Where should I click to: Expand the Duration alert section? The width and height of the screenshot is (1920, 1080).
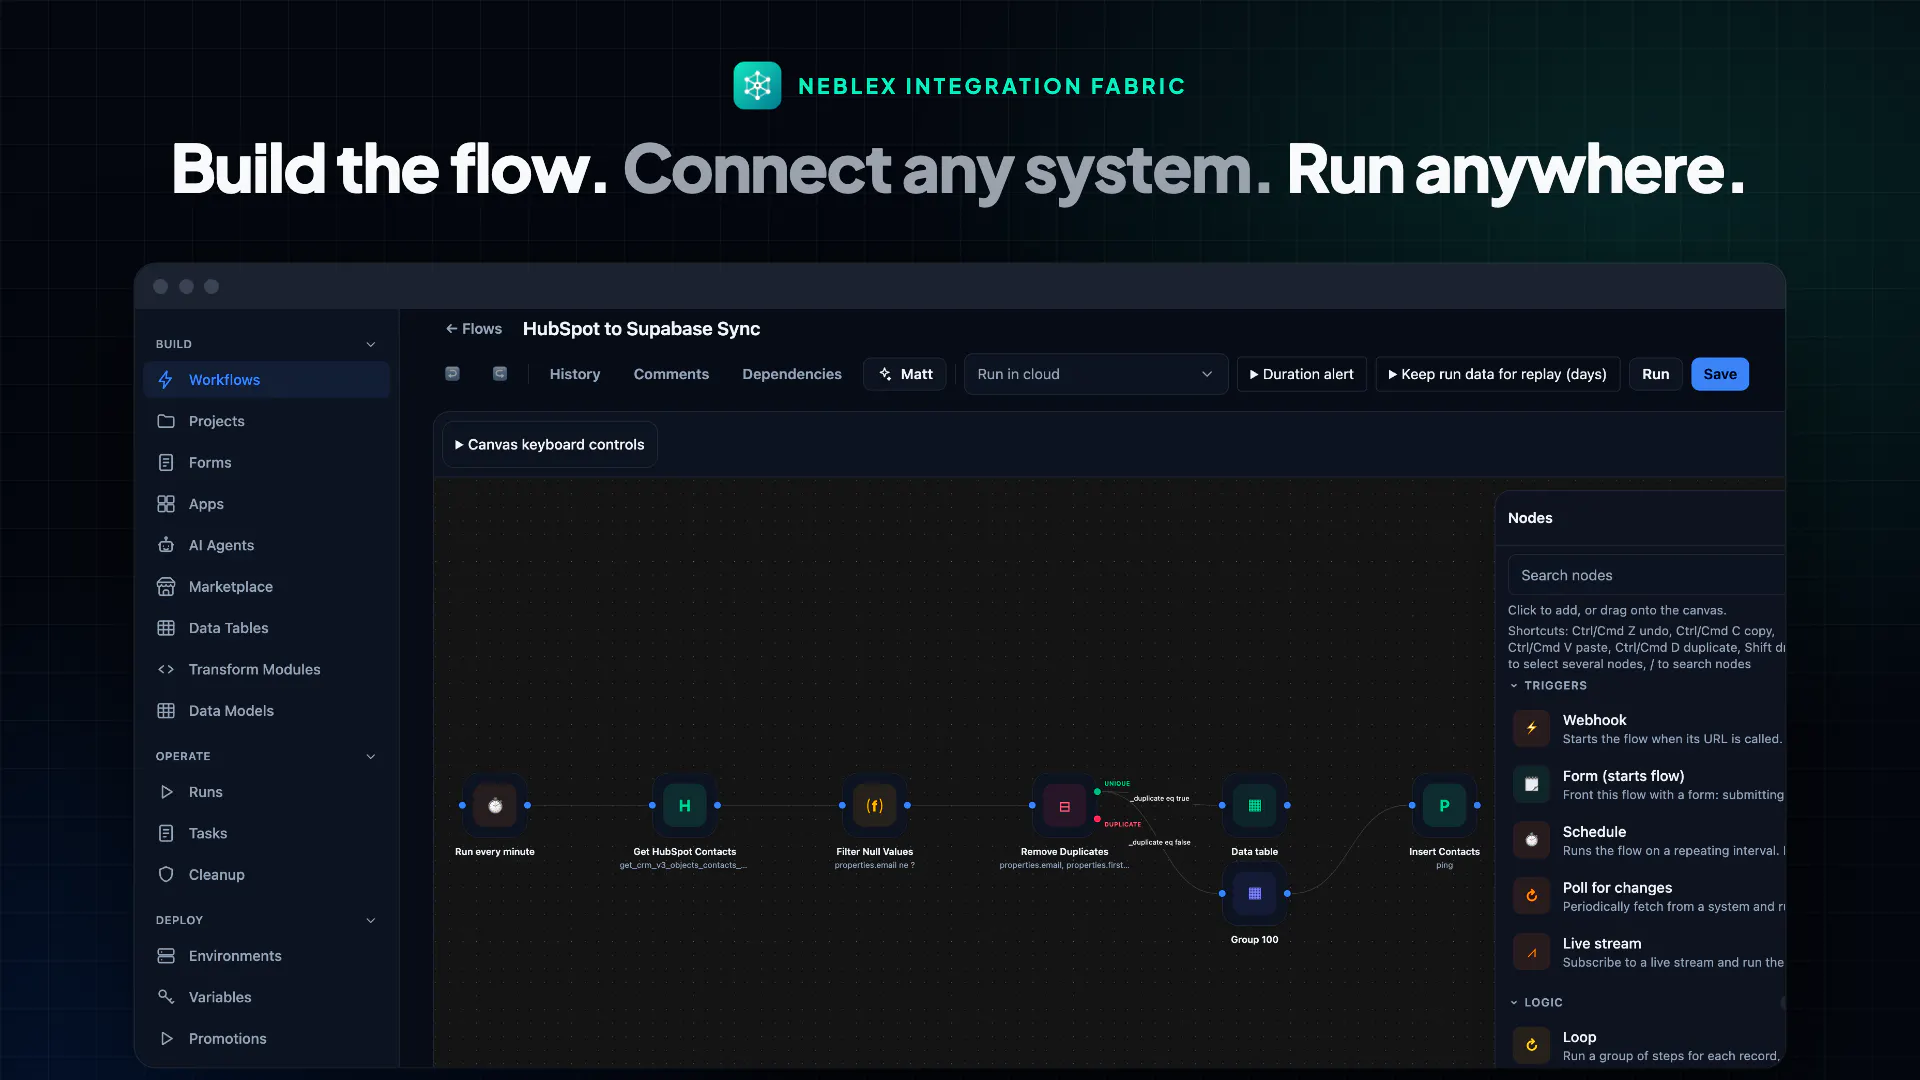click(1302, 374)
